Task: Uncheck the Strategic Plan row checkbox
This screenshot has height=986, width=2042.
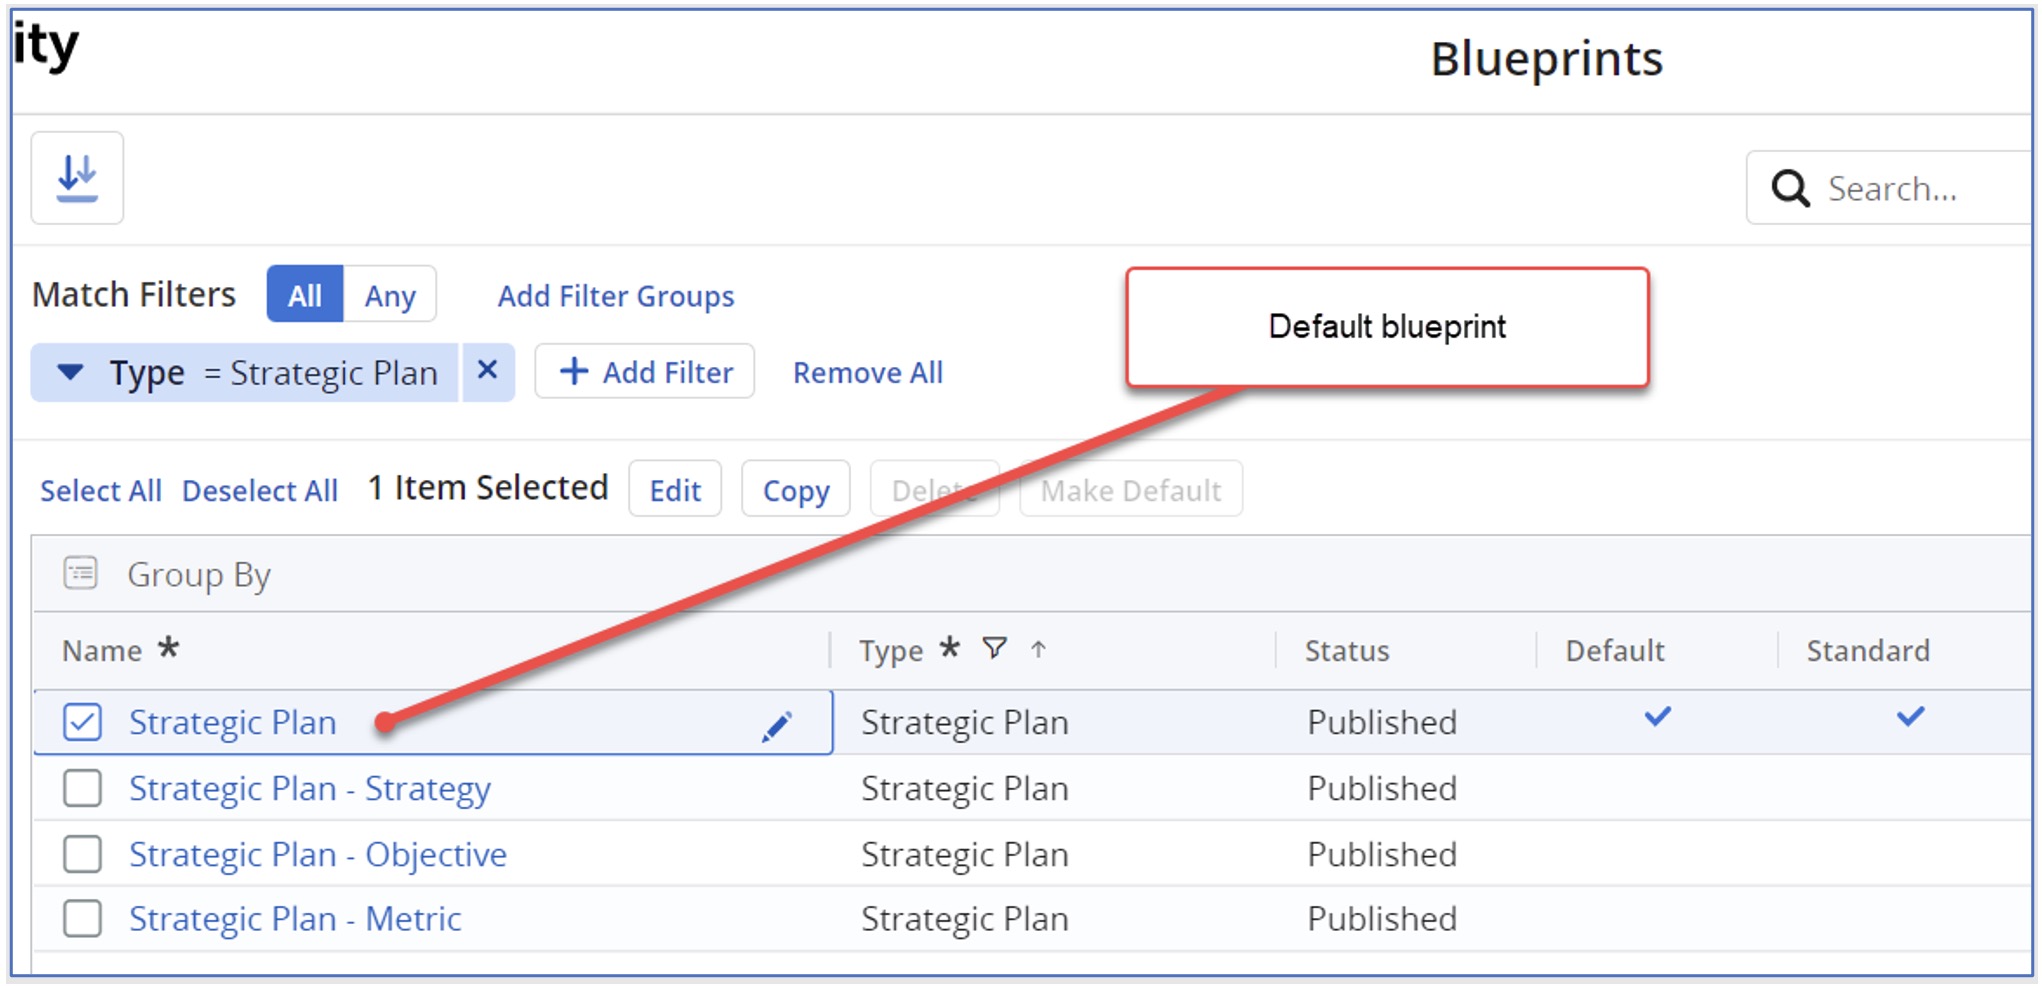Action: (x=82, y=721)
